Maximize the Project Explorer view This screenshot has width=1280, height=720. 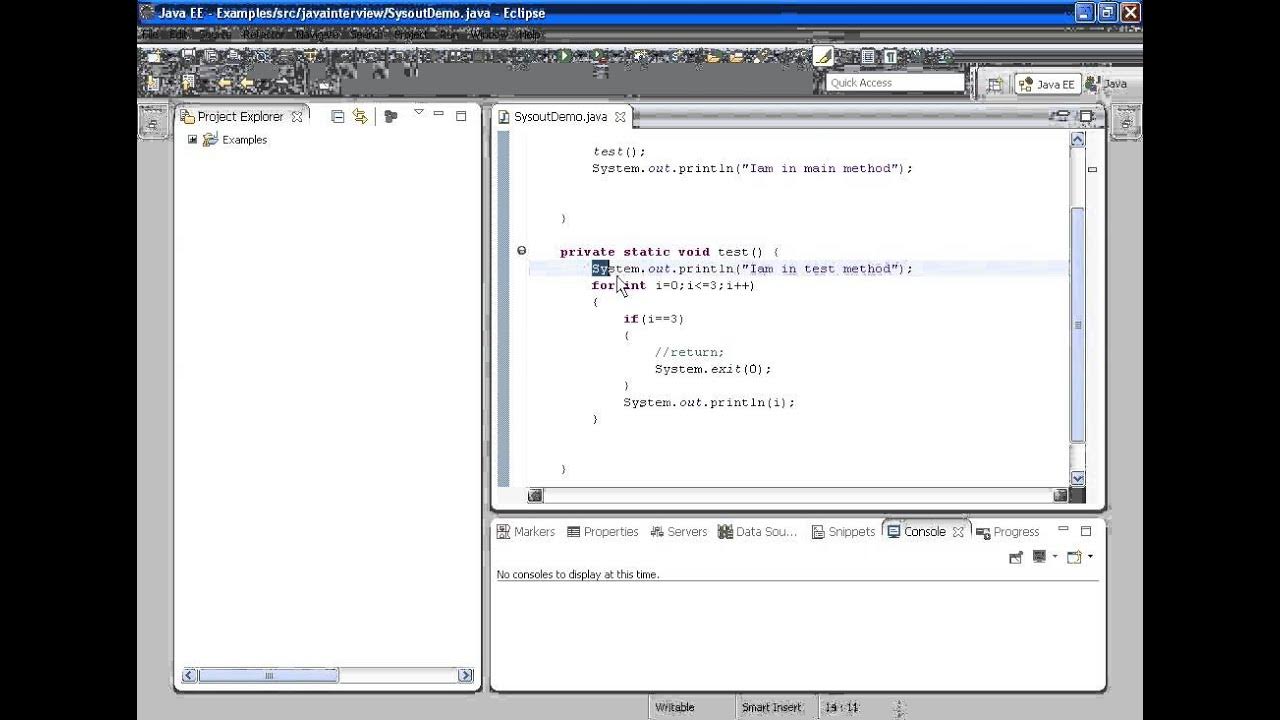(x=461, y=116)
